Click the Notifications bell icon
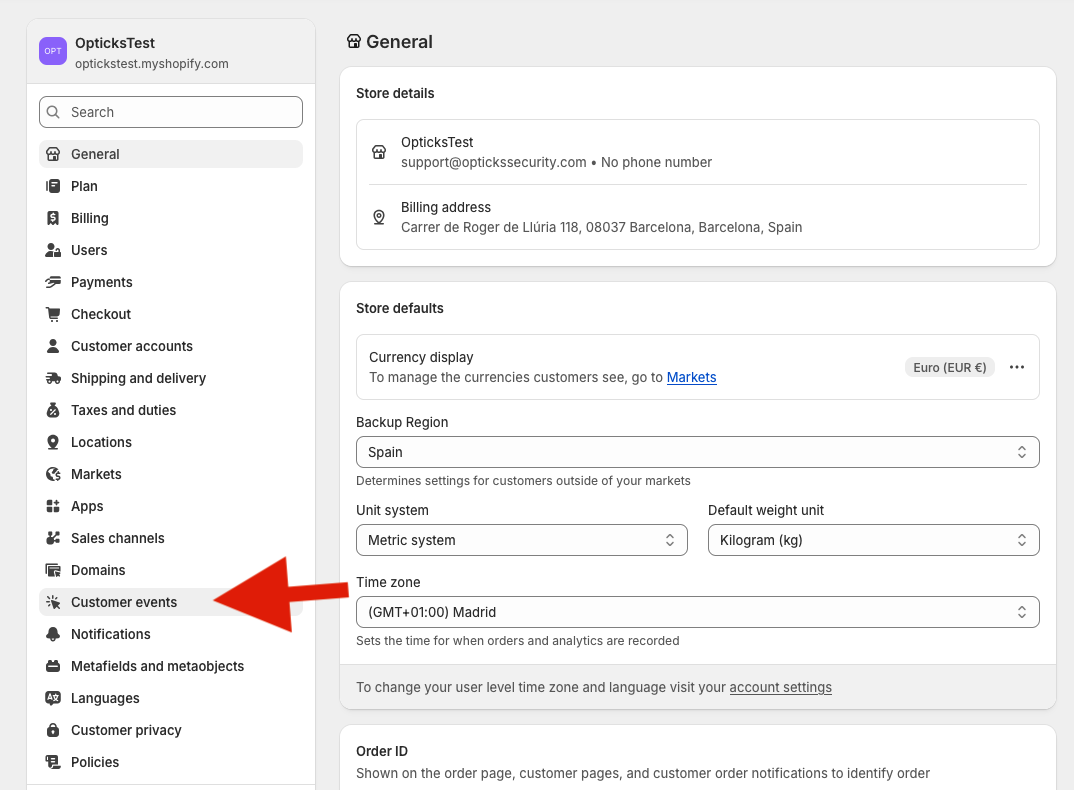Image resolution: width=1074 pixels, height=790 pixels. [53, 634]
